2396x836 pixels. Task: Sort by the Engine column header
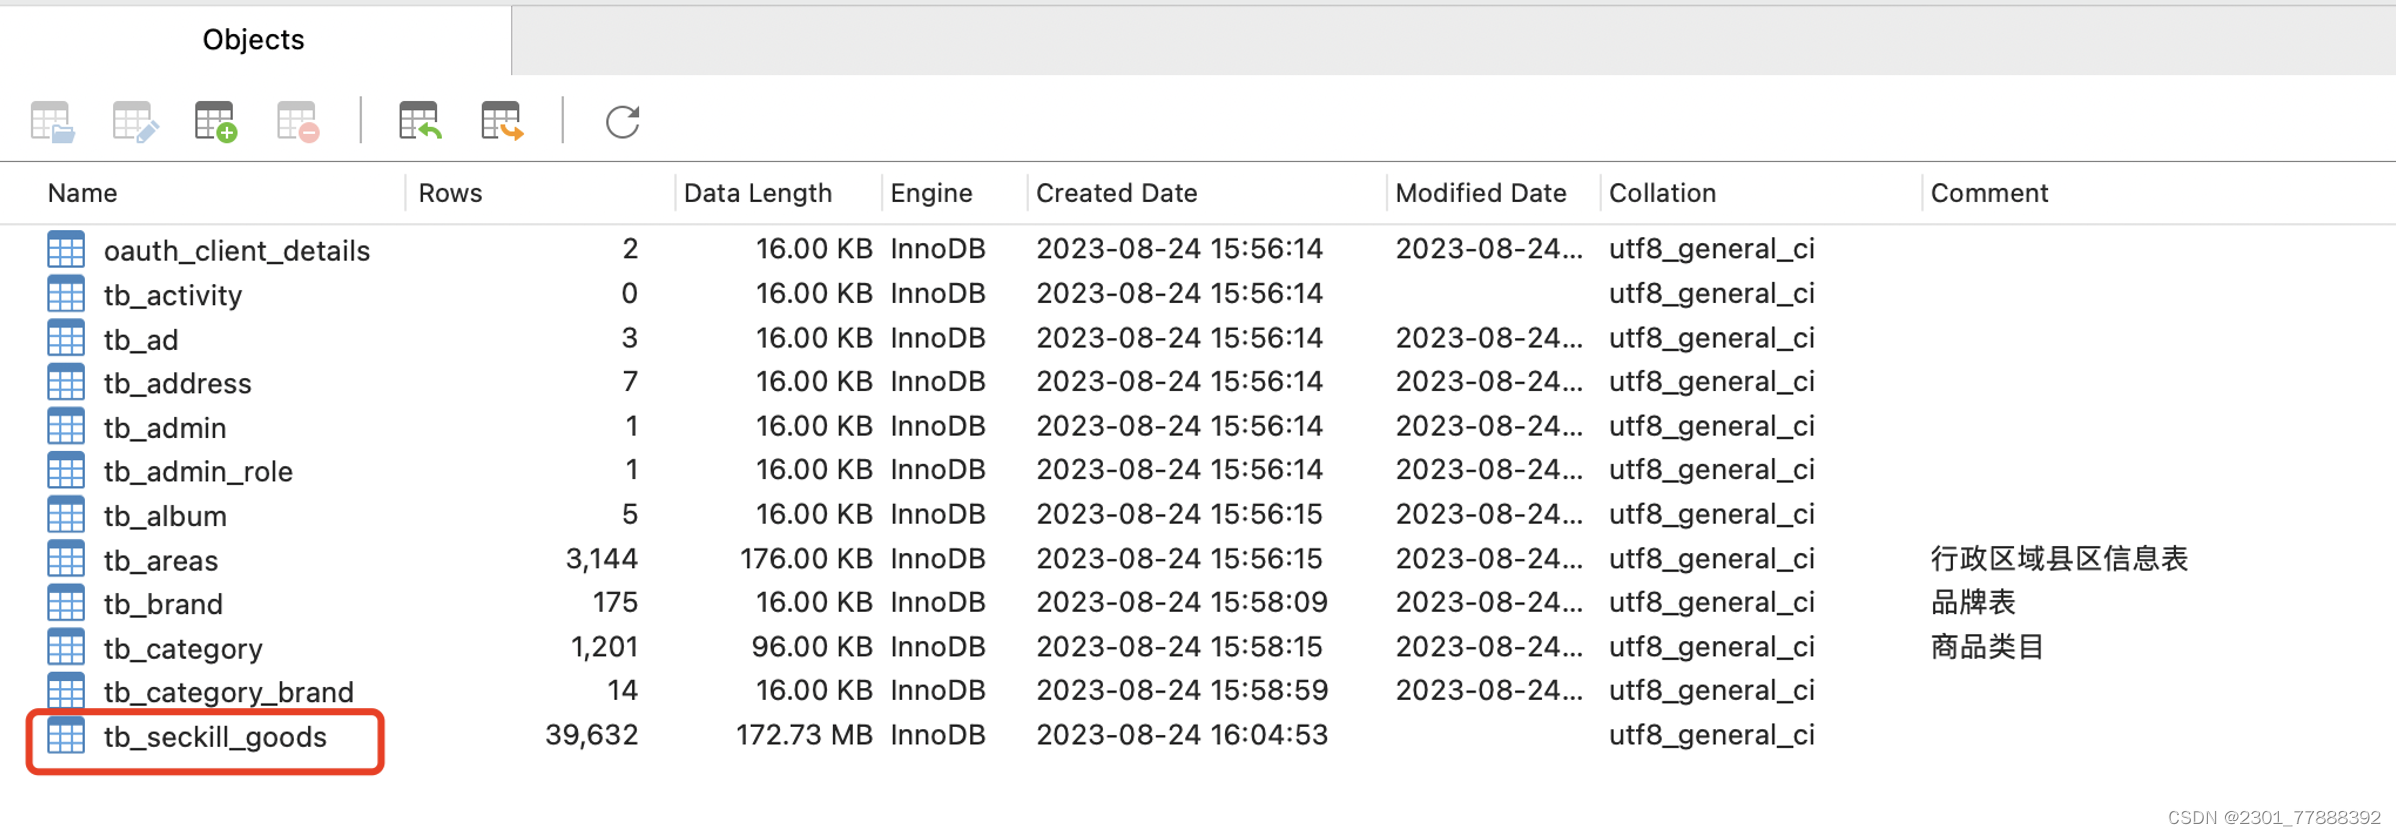[x=931, y=193]
